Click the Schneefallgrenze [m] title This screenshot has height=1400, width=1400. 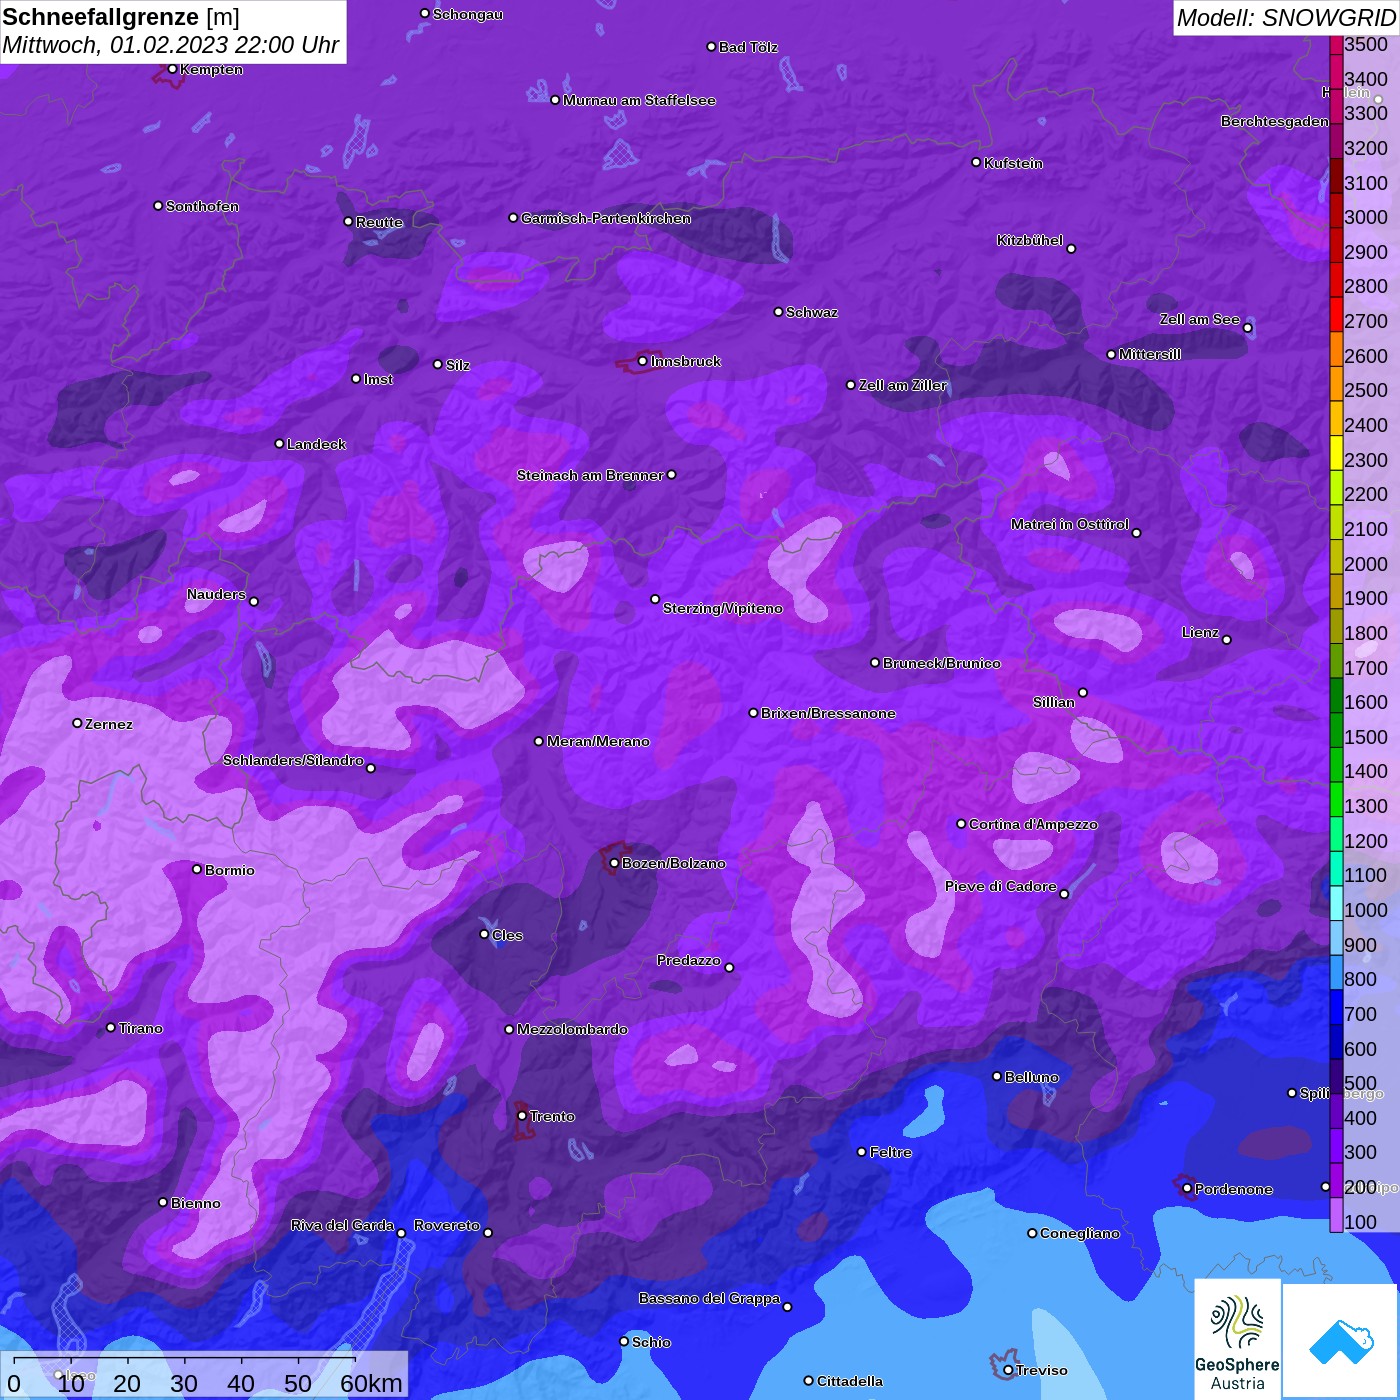pos(121,17)
